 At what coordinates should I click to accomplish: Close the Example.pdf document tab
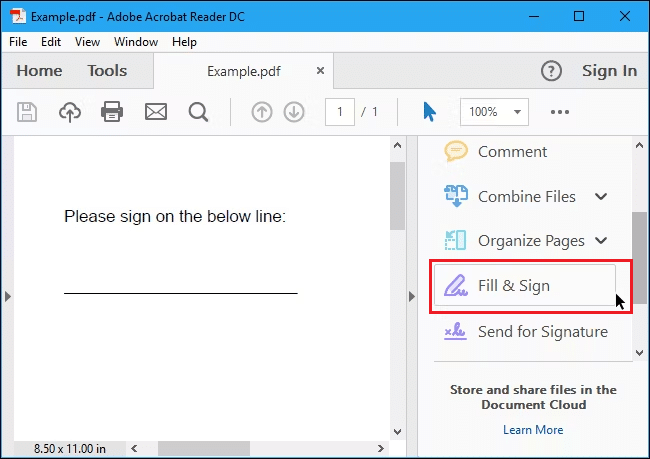click(x=320, y=71)
